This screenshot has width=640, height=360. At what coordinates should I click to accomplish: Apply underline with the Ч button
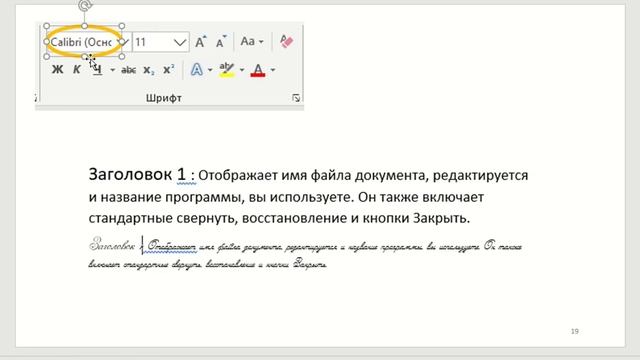pos(98,70)
